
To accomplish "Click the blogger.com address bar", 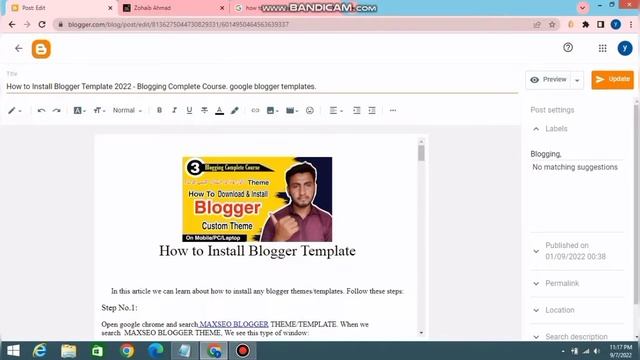I will (294, 24).
